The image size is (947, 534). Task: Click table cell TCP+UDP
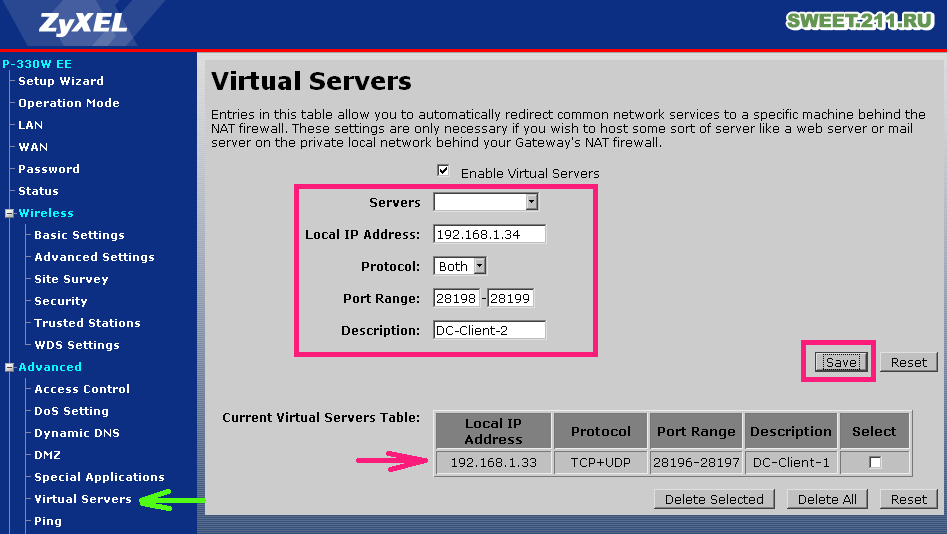pyautogui.click(x=600, y=463)
